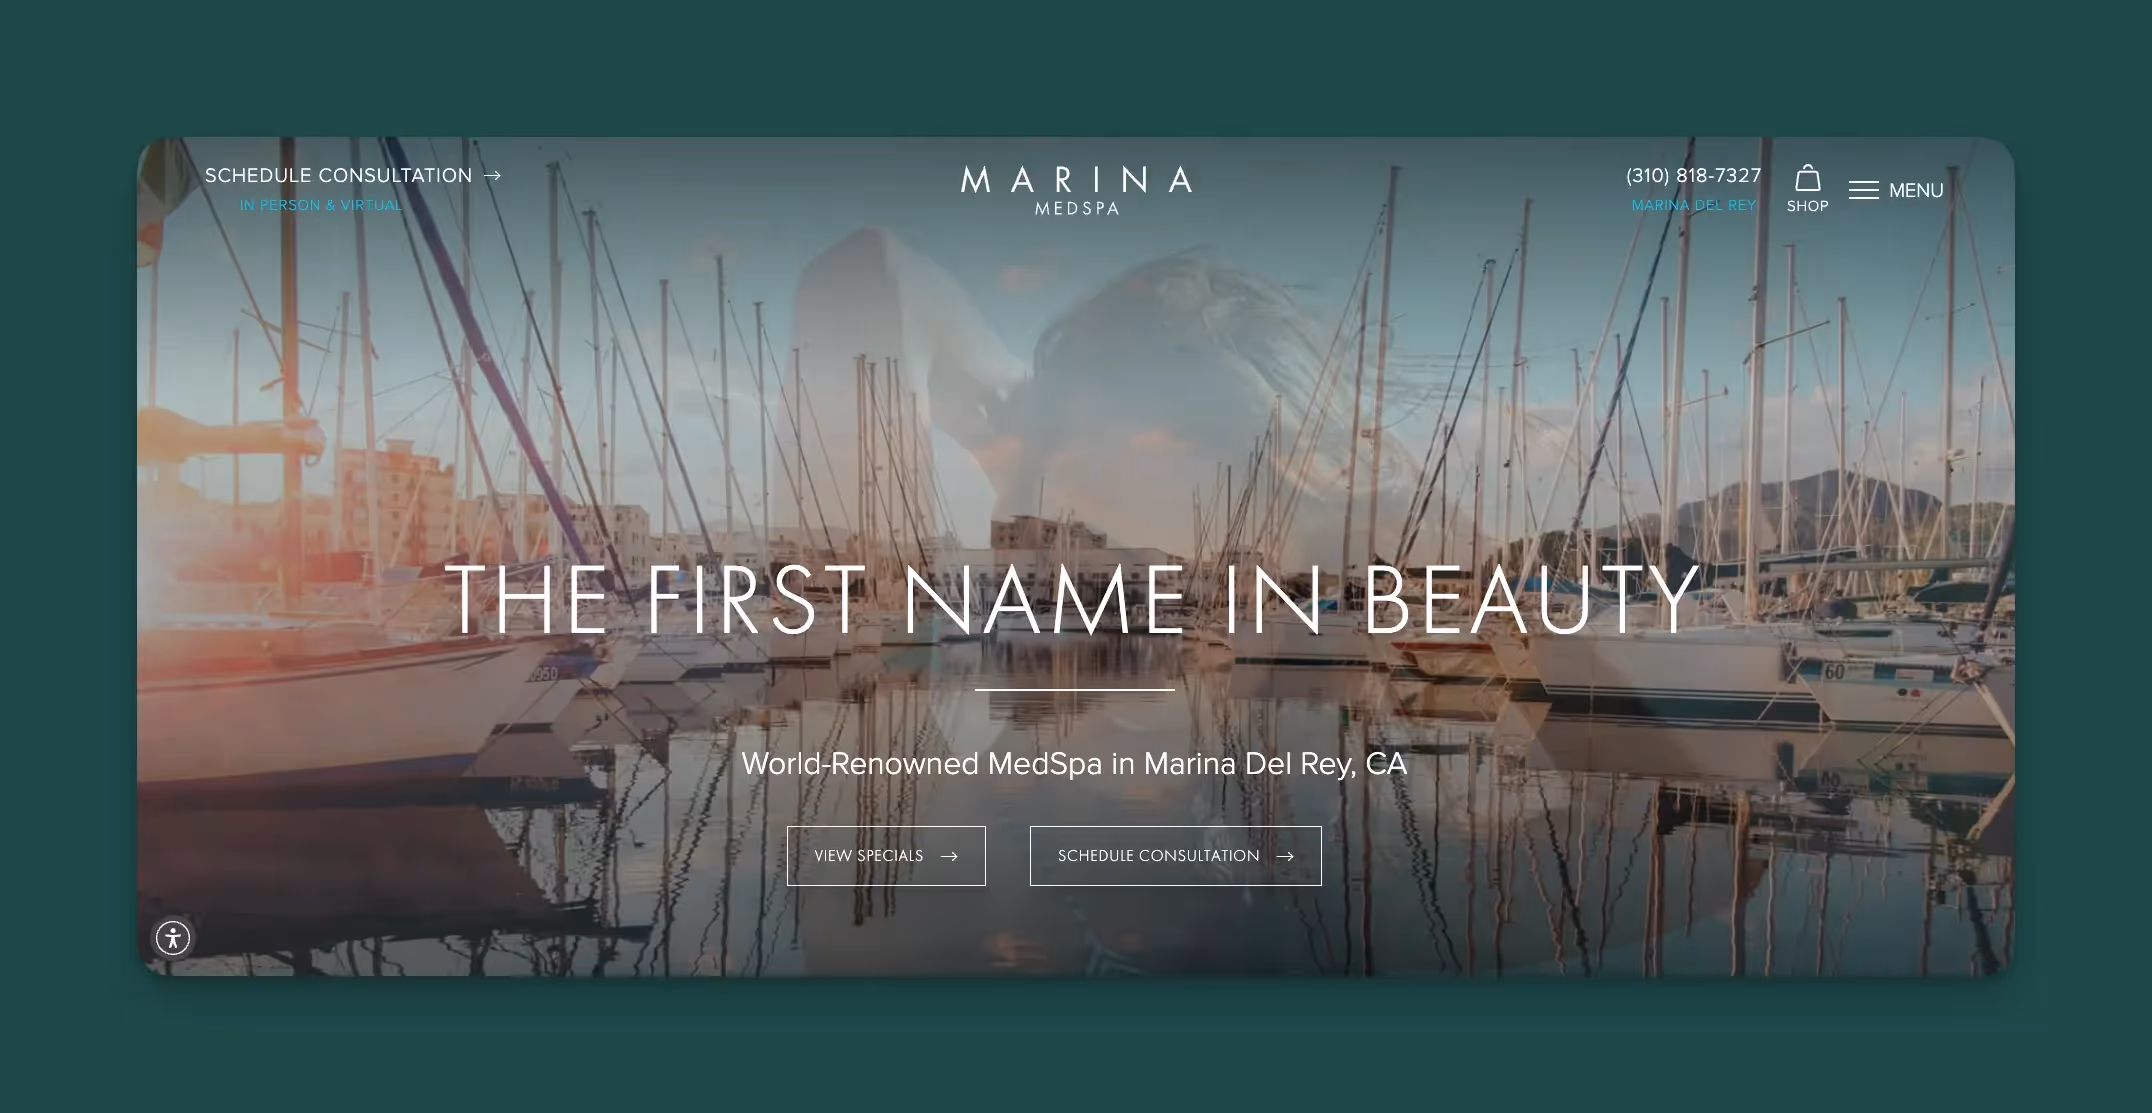Open the hamburger menu icon
The height and width of the screenshot is (1113, 2152).
coord(1863,190)
